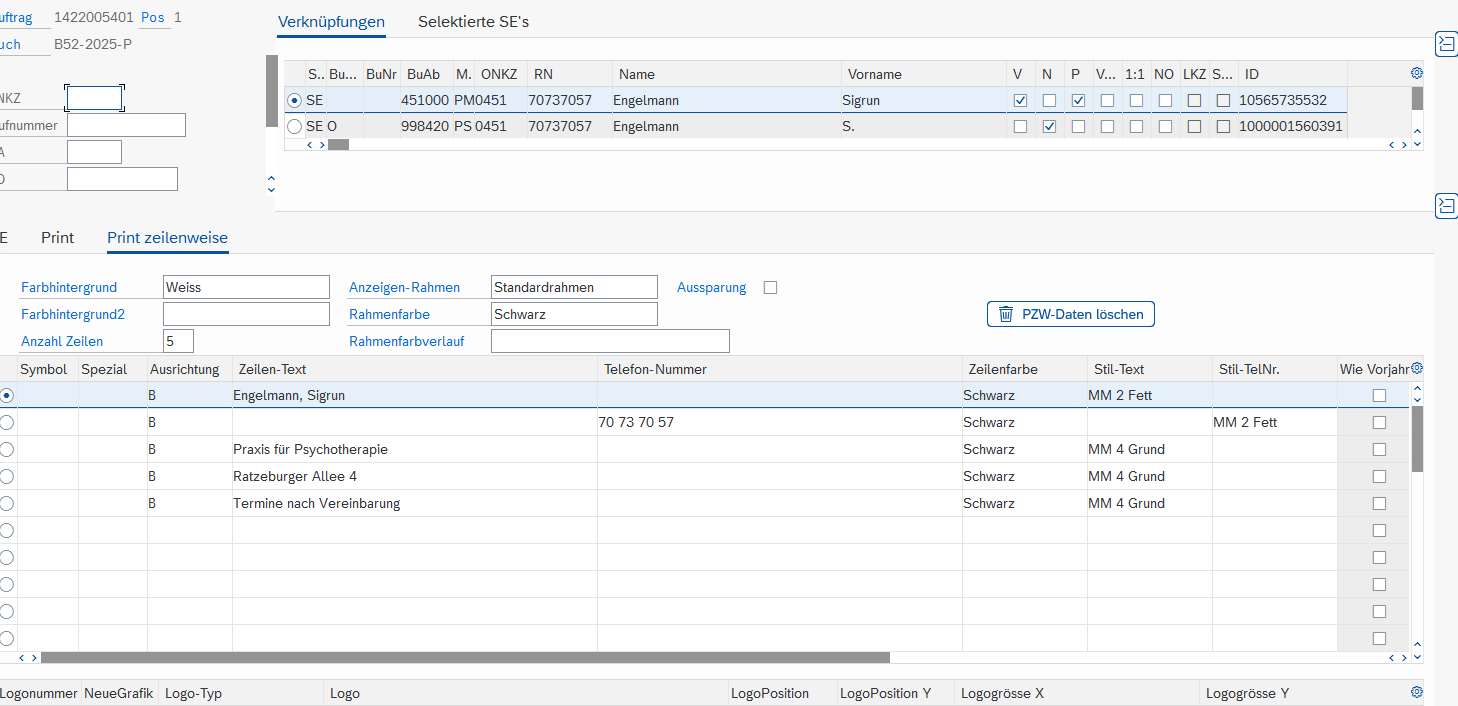Click trash icon on PZW-Daten löschen
This screenshot has height=706, width=1458.
(x=1006, y=314)
